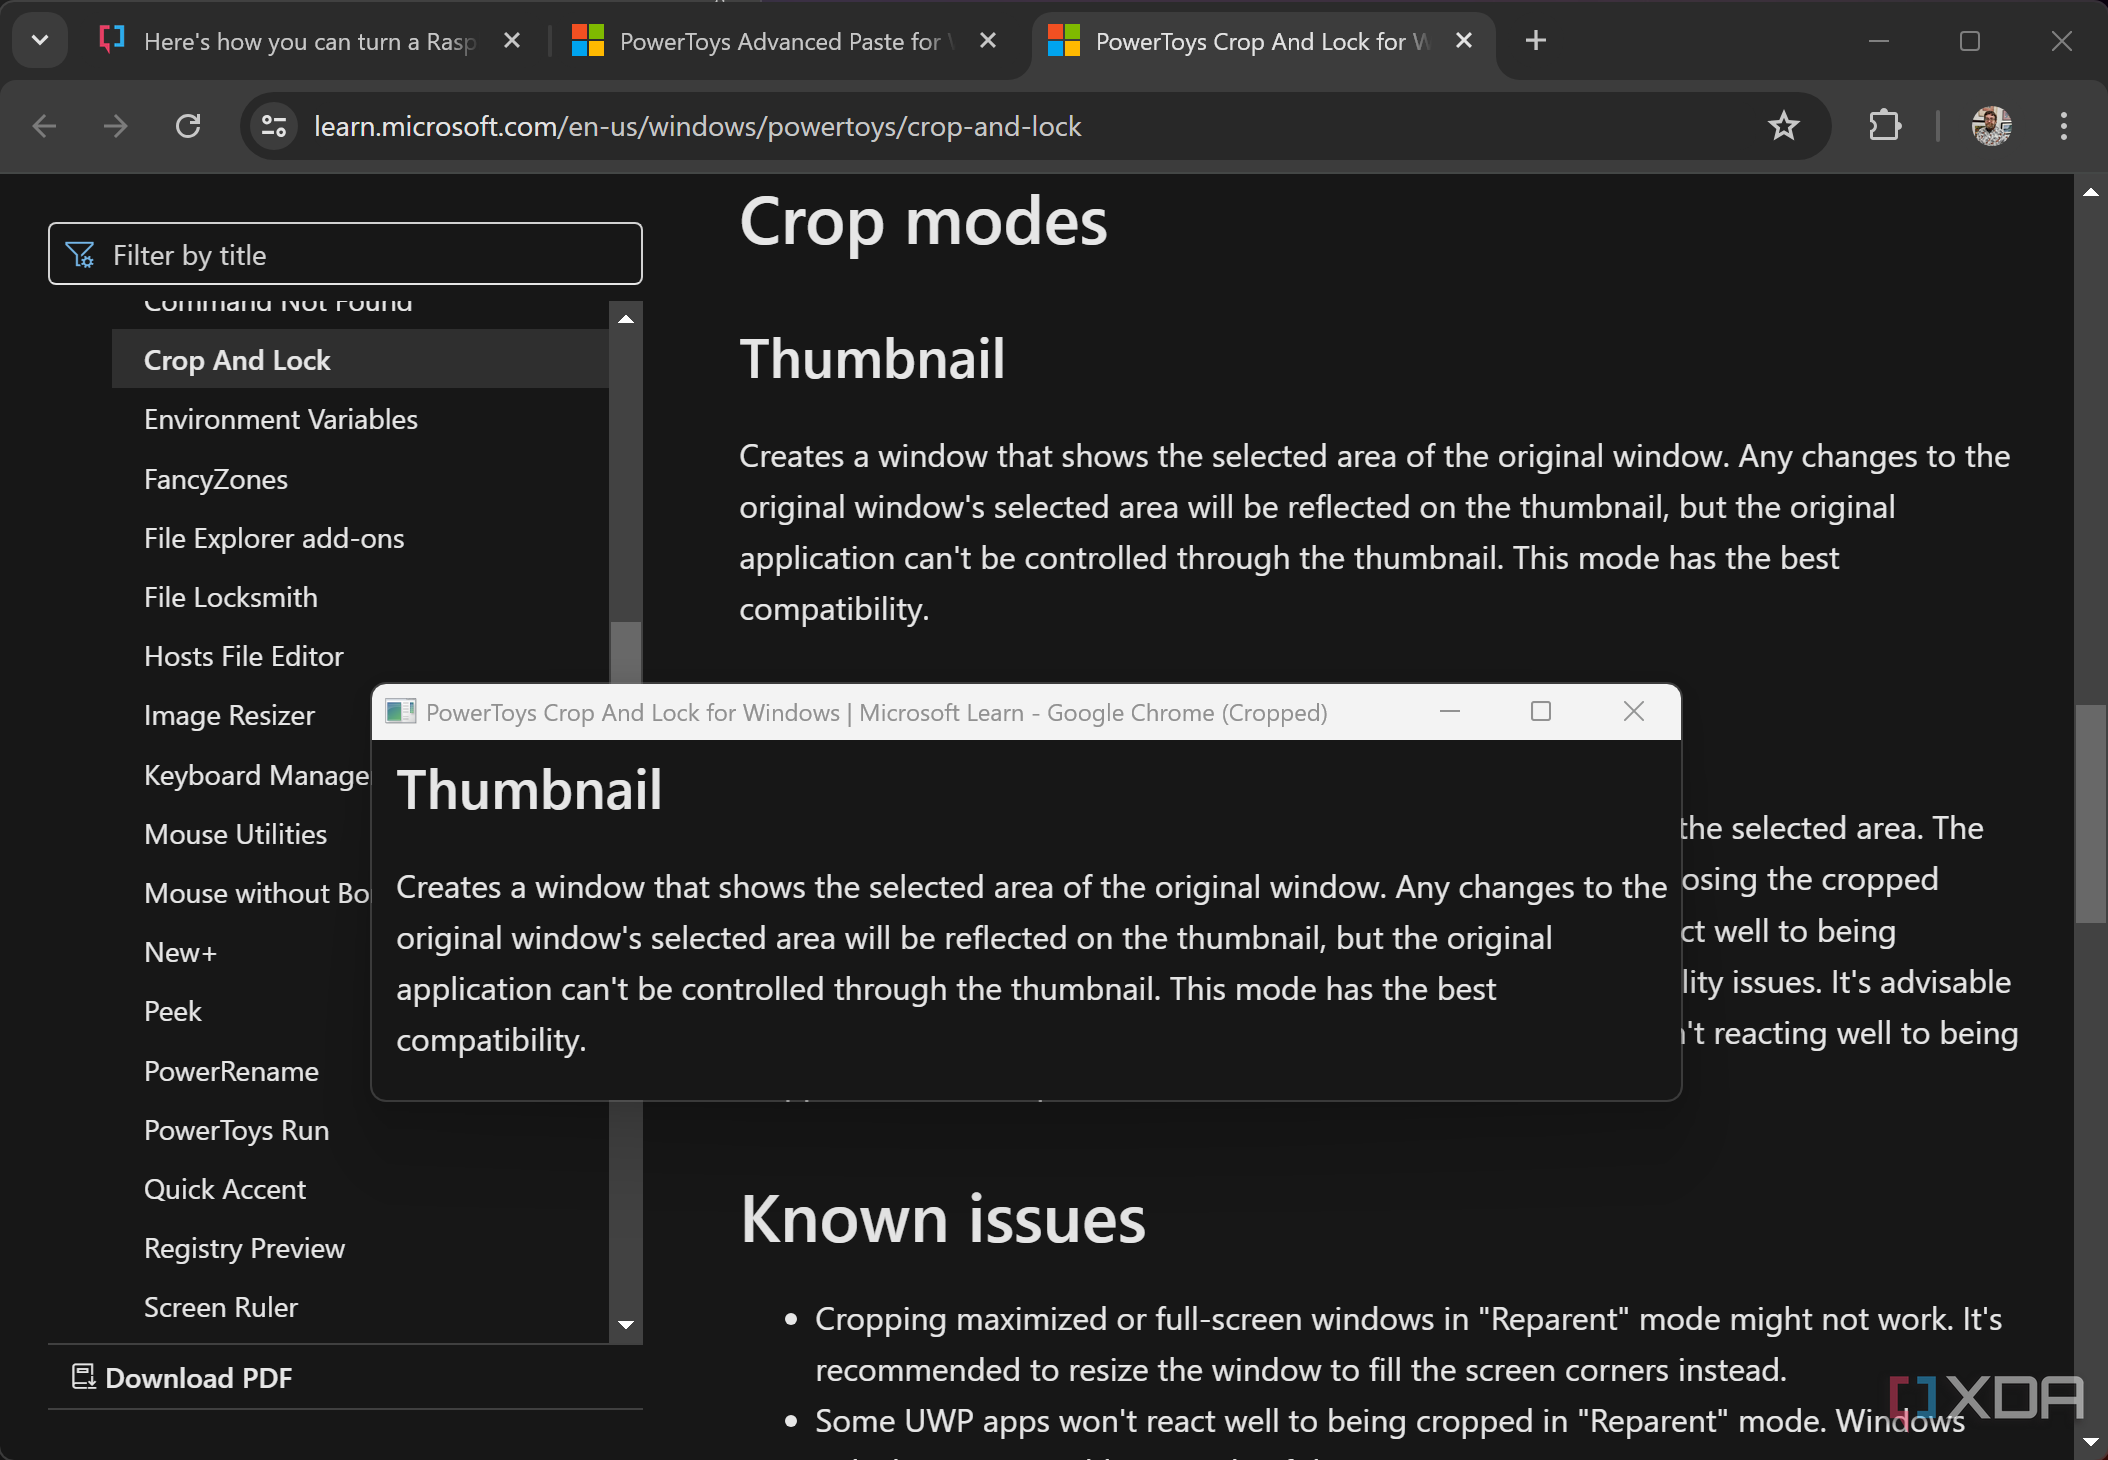Click the Filter by title field

pos(345,254)
